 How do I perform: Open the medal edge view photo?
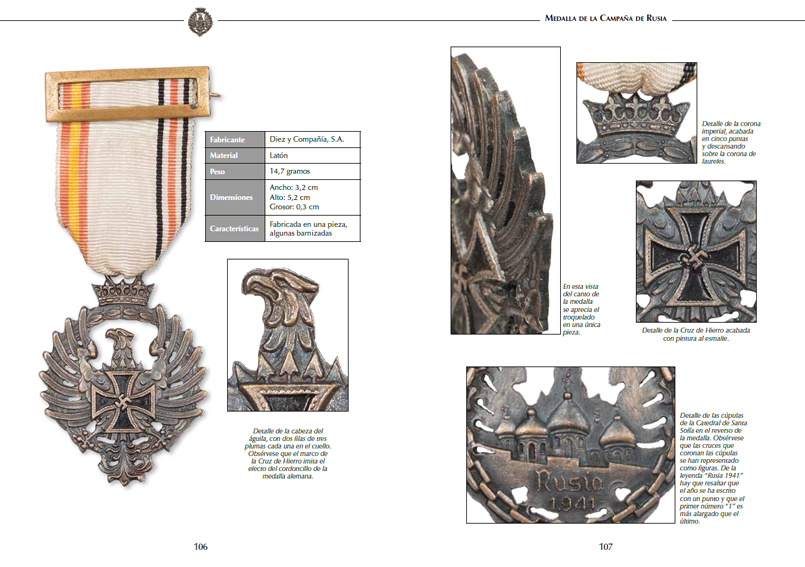point(505,191)
